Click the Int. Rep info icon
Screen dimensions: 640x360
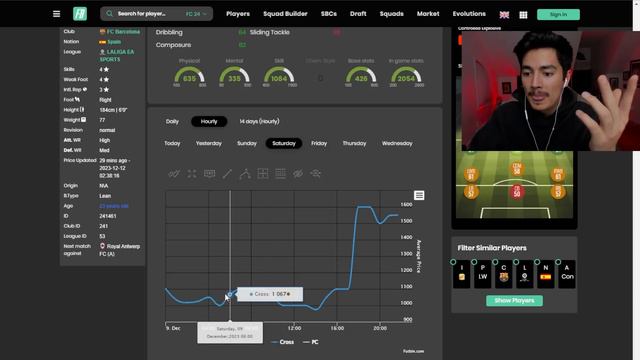pyautogui.click(x=85, y=89)
